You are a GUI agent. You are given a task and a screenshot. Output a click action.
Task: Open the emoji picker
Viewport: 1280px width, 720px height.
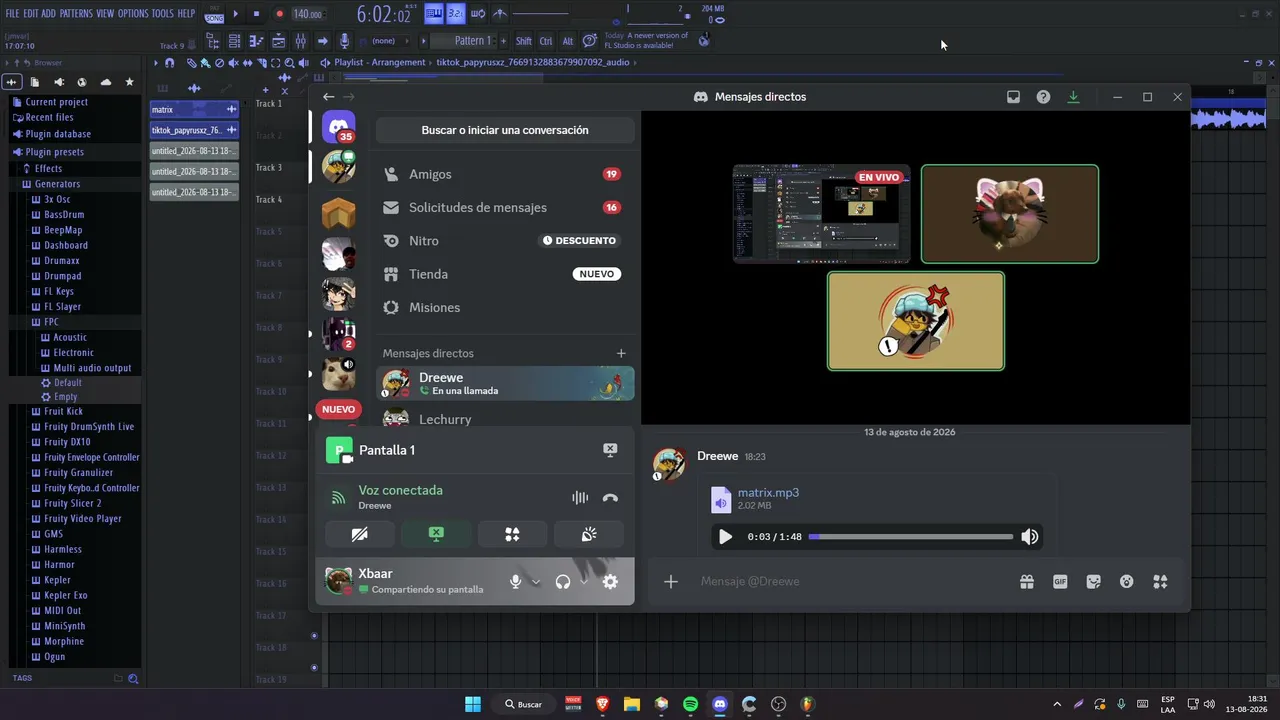[x=1127, y=581]
